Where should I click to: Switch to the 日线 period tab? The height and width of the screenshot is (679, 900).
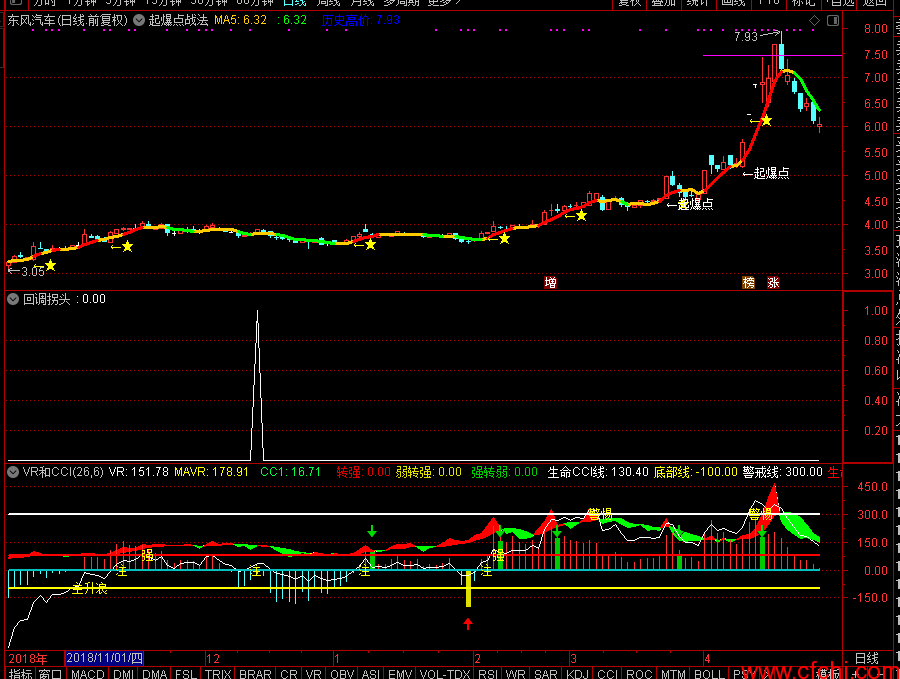click(294, 3)
